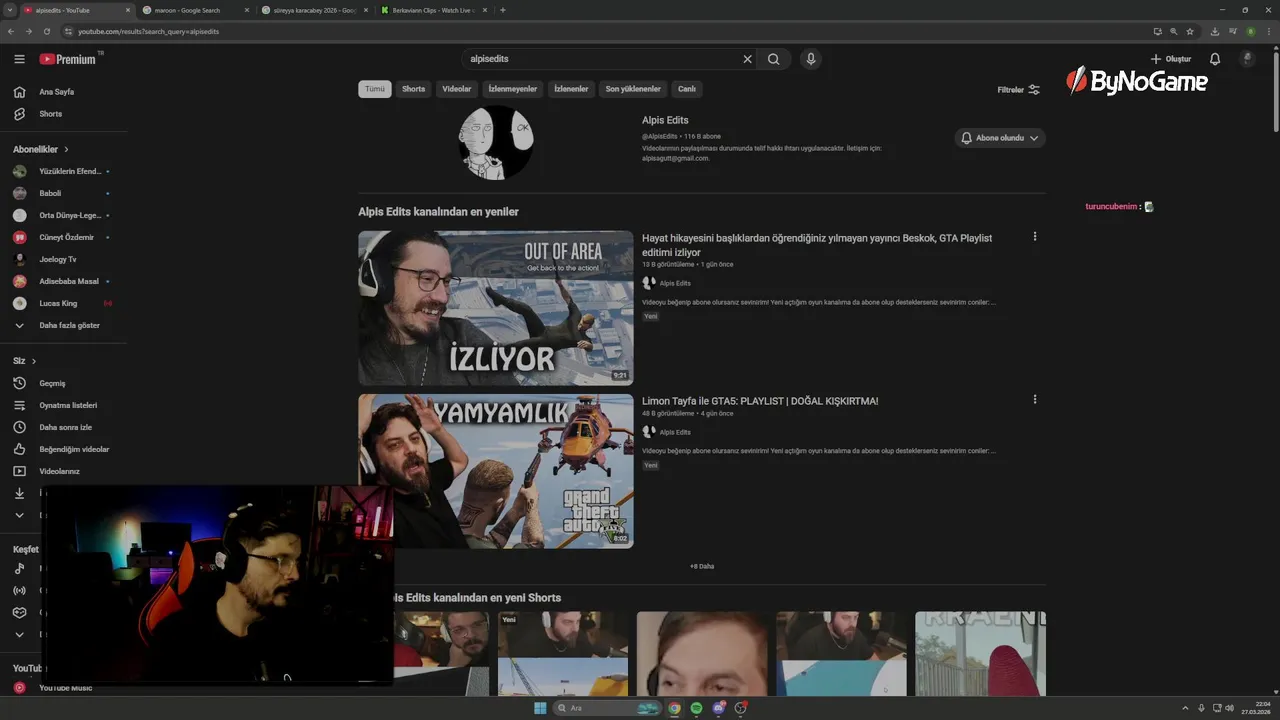Open Discord from the taskbar
This screenshot has width=1280, height=720.
[x=719, y=708]
